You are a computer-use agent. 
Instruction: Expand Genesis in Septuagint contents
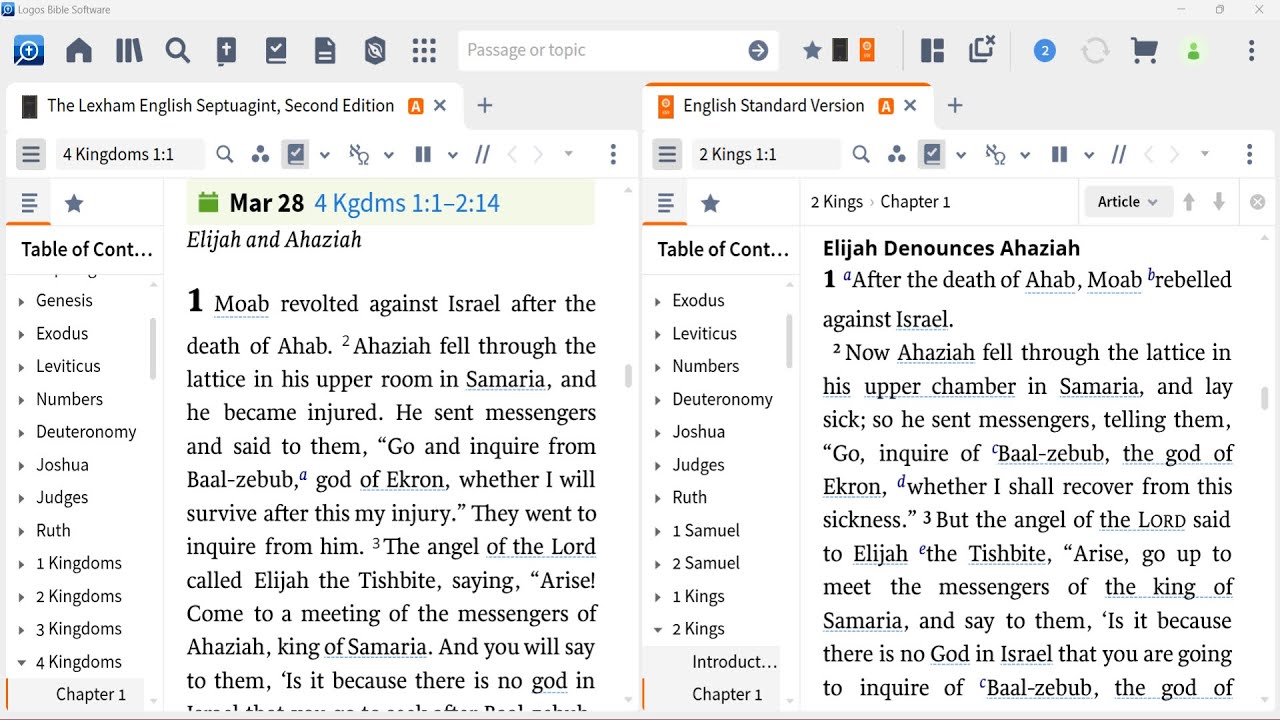(22, 301)
